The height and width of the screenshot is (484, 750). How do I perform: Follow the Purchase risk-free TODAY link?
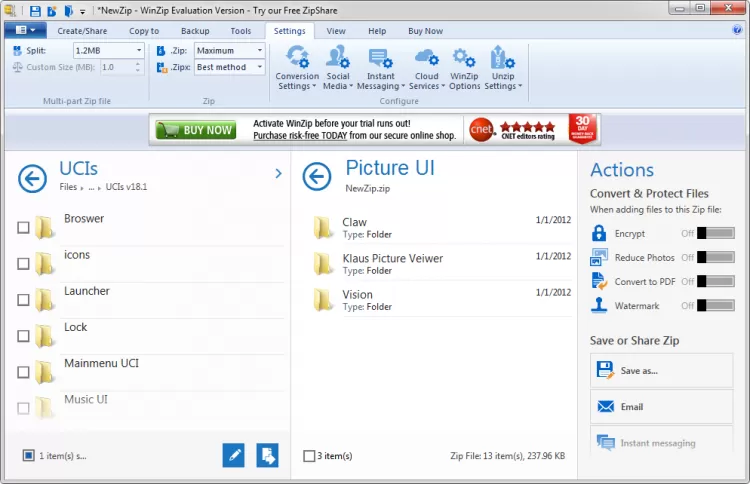tap(300, 136)
